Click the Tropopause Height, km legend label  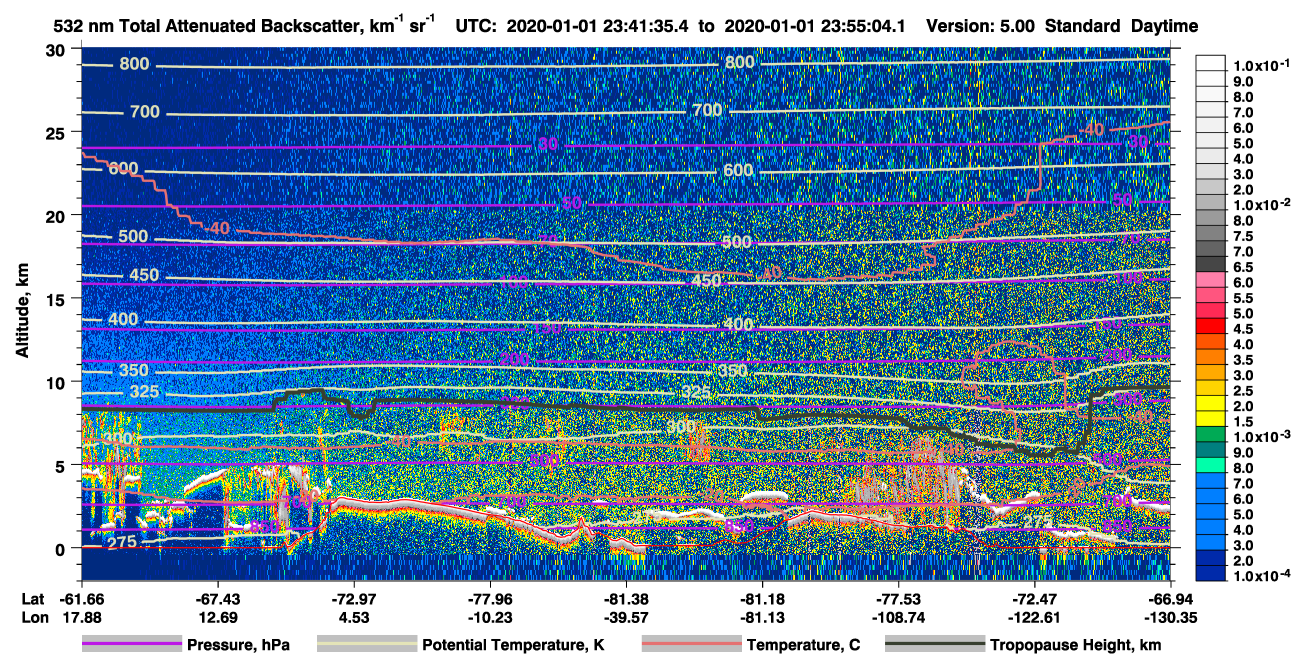pyautogui.click(x=1076, y=645)
